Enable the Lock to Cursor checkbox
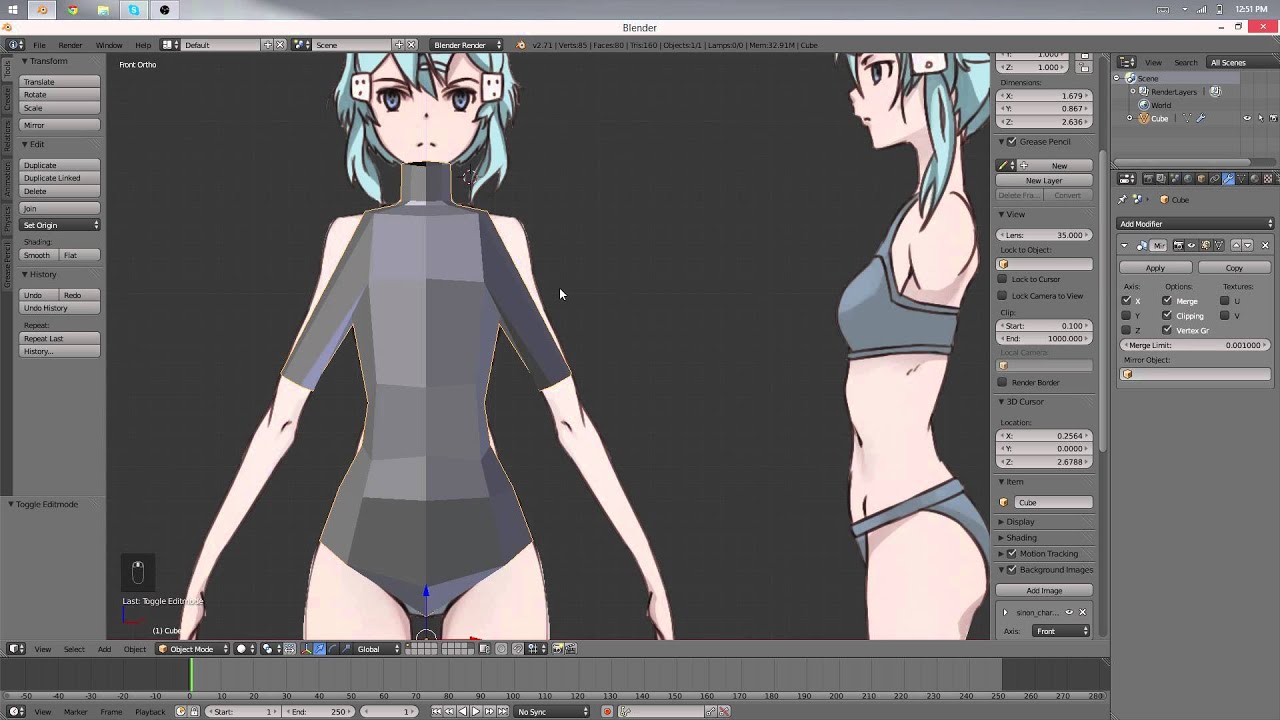 coord(1003,279)
